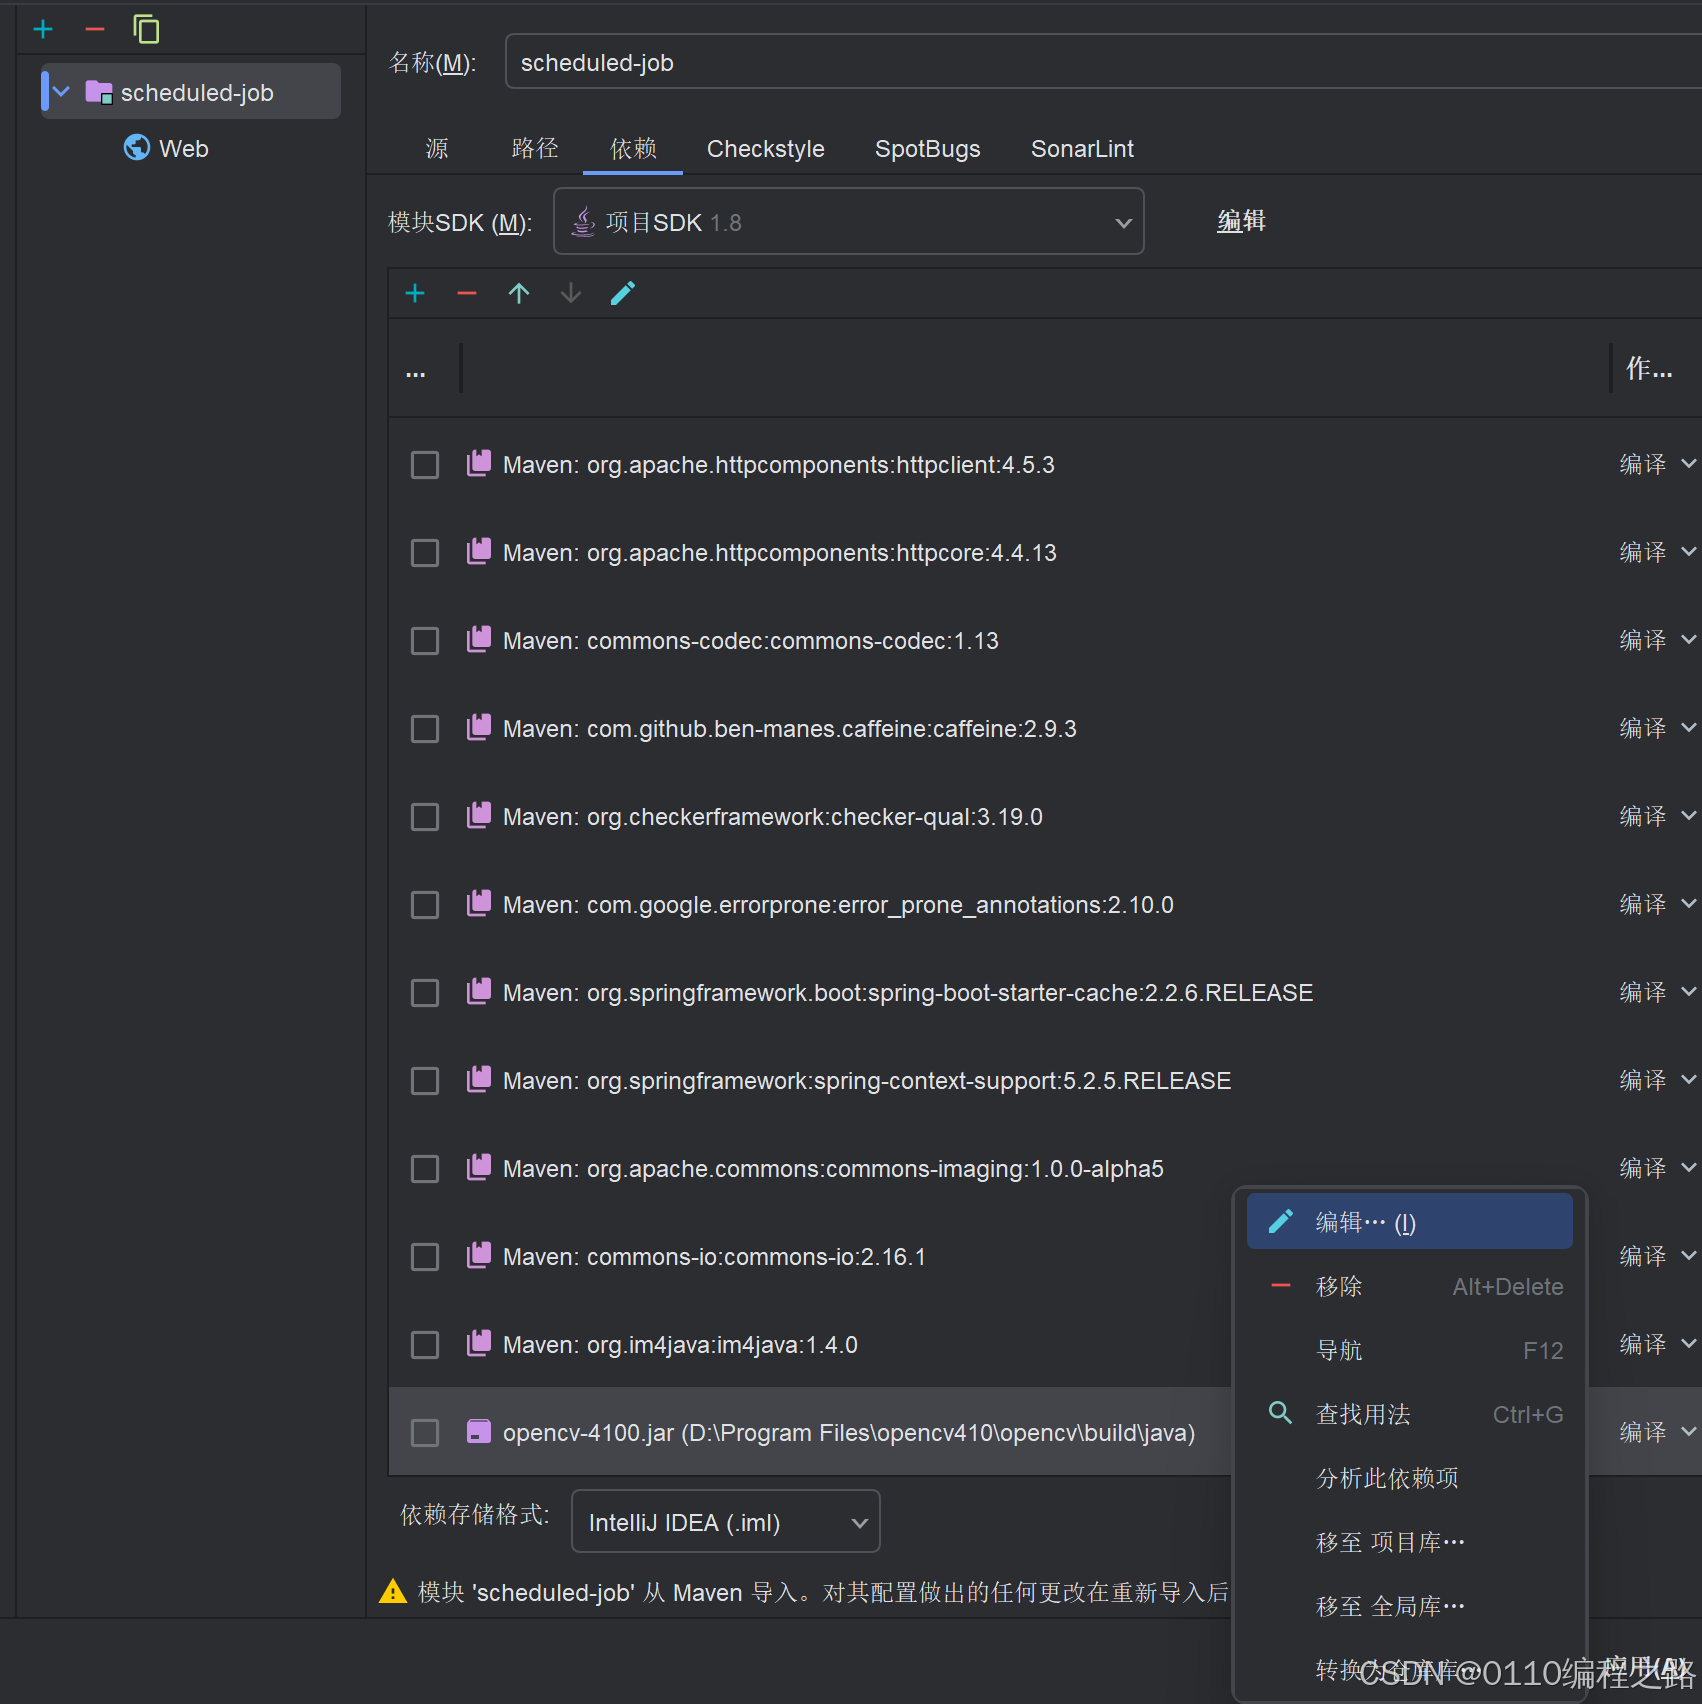
Task: Click the library icon next to commons-io dependency
Action: coord(479,1255)
